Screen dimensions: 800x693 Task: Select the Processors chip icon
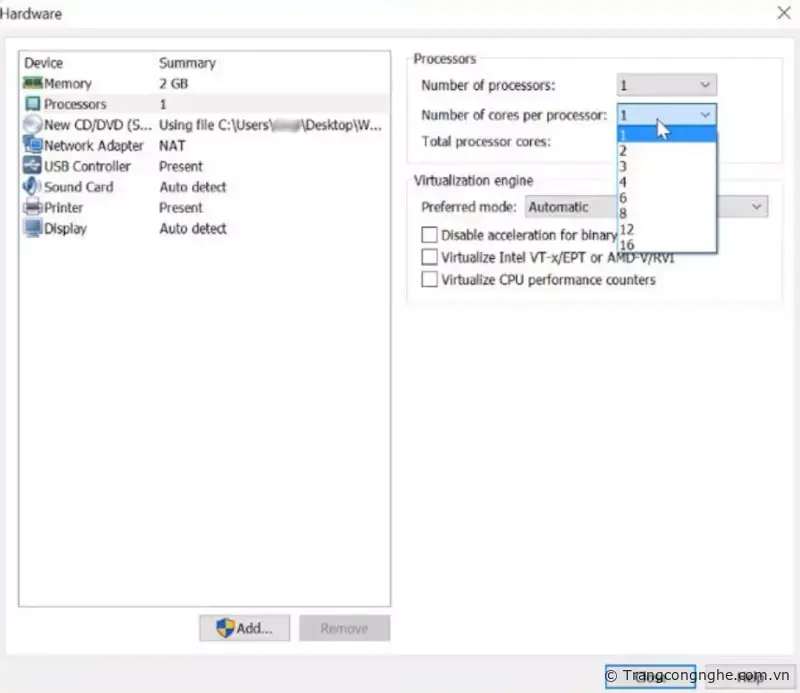click(32, 104)
